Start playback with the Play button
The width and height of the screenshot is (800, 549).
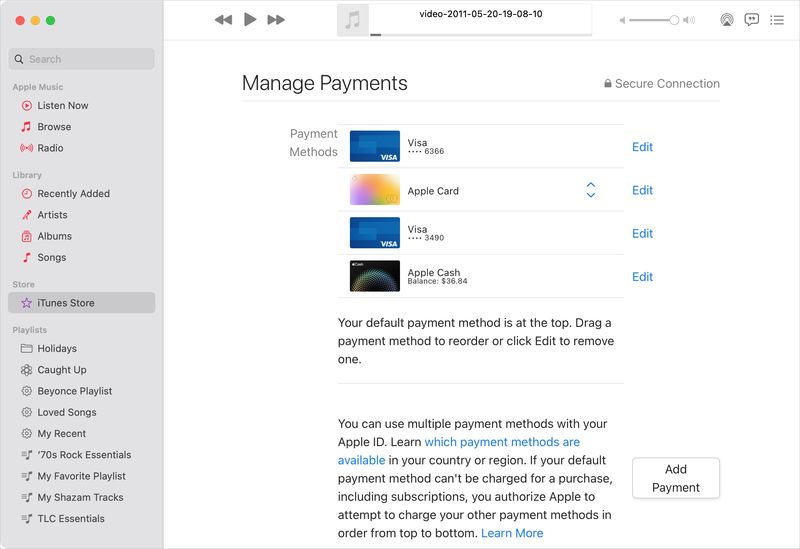point(250,19)
